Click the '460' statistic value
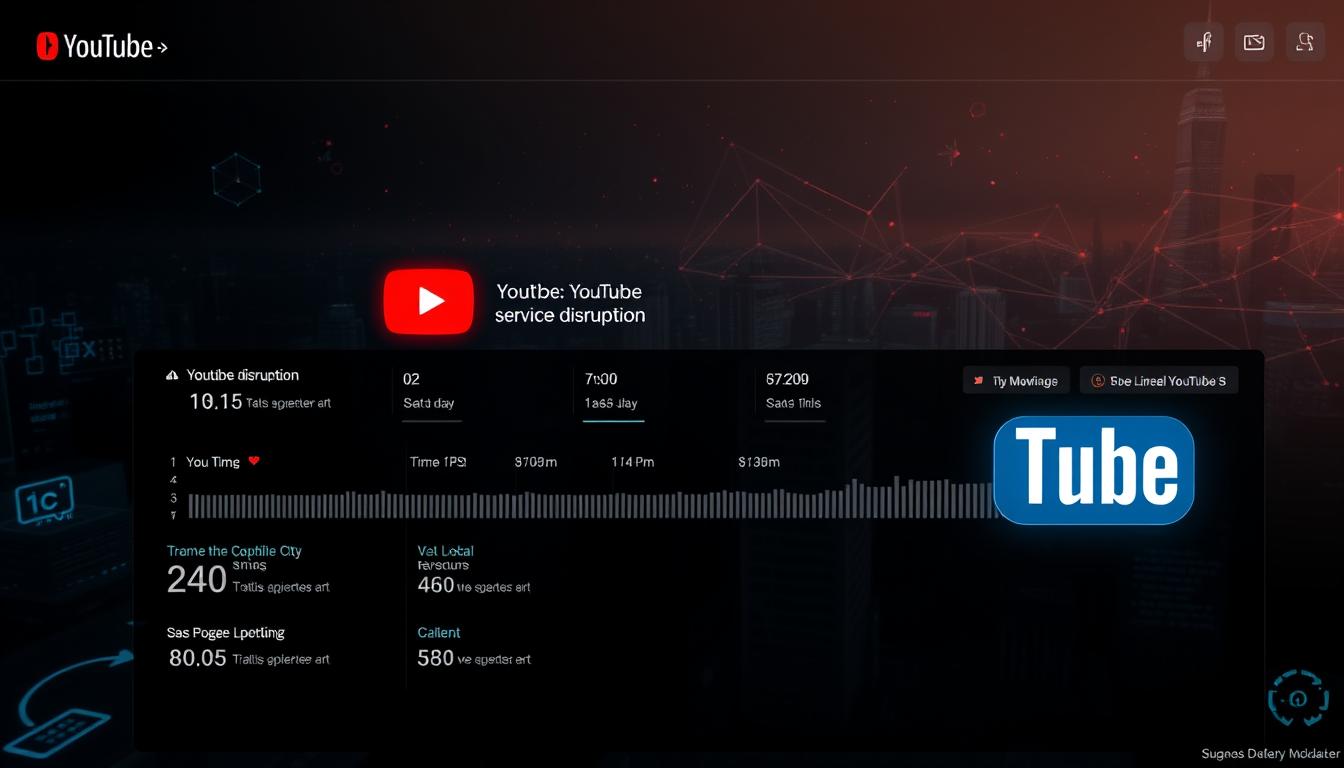 pyautogui.click(x=436, y=585)
